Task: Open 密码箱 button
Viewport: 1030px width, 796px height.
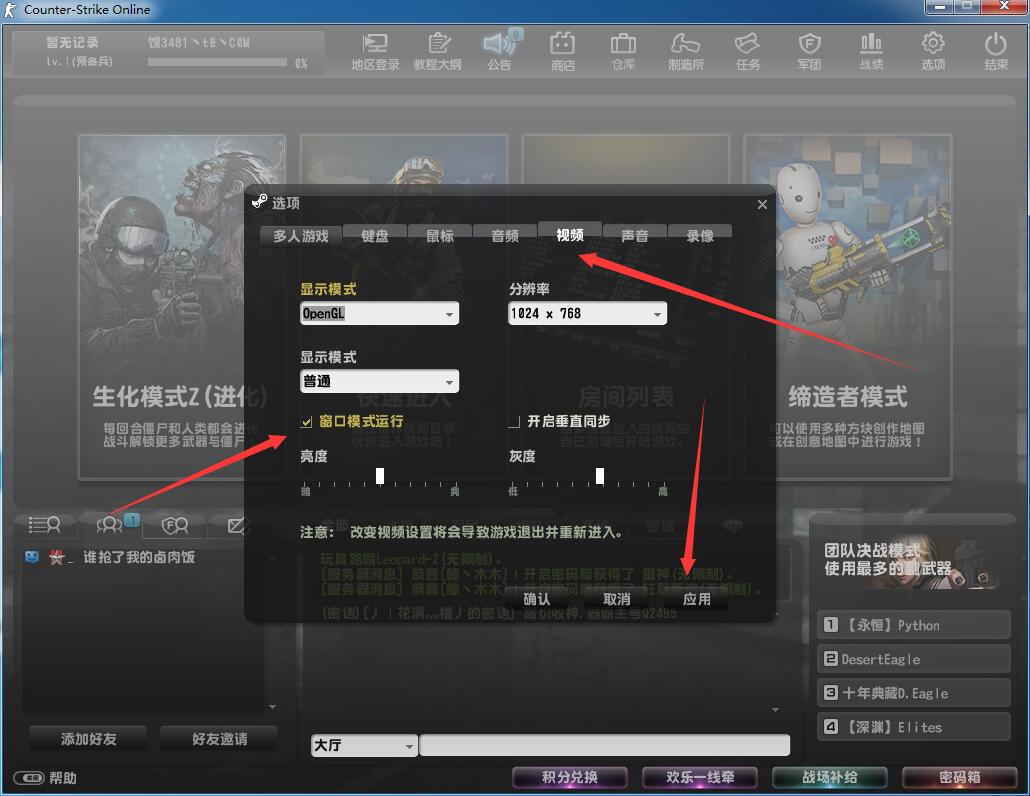Action: pyautogui.click(x=960, y=778)
